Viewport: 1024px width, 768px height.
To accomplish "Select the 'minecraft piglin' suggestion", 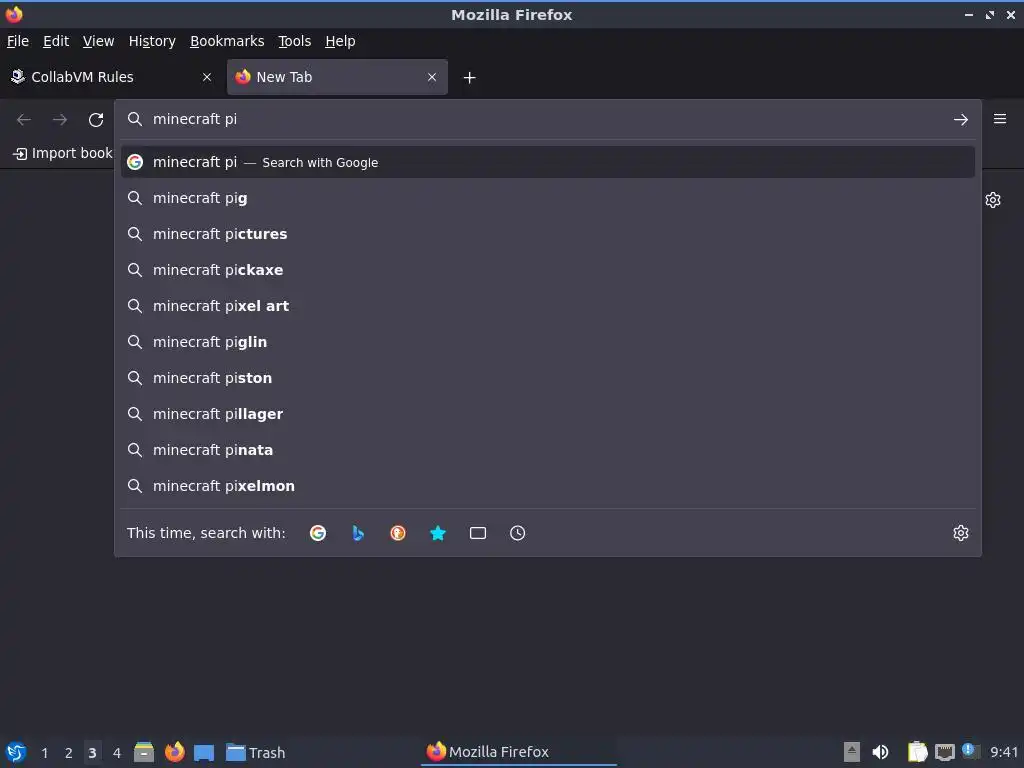I will pos(548,342).
